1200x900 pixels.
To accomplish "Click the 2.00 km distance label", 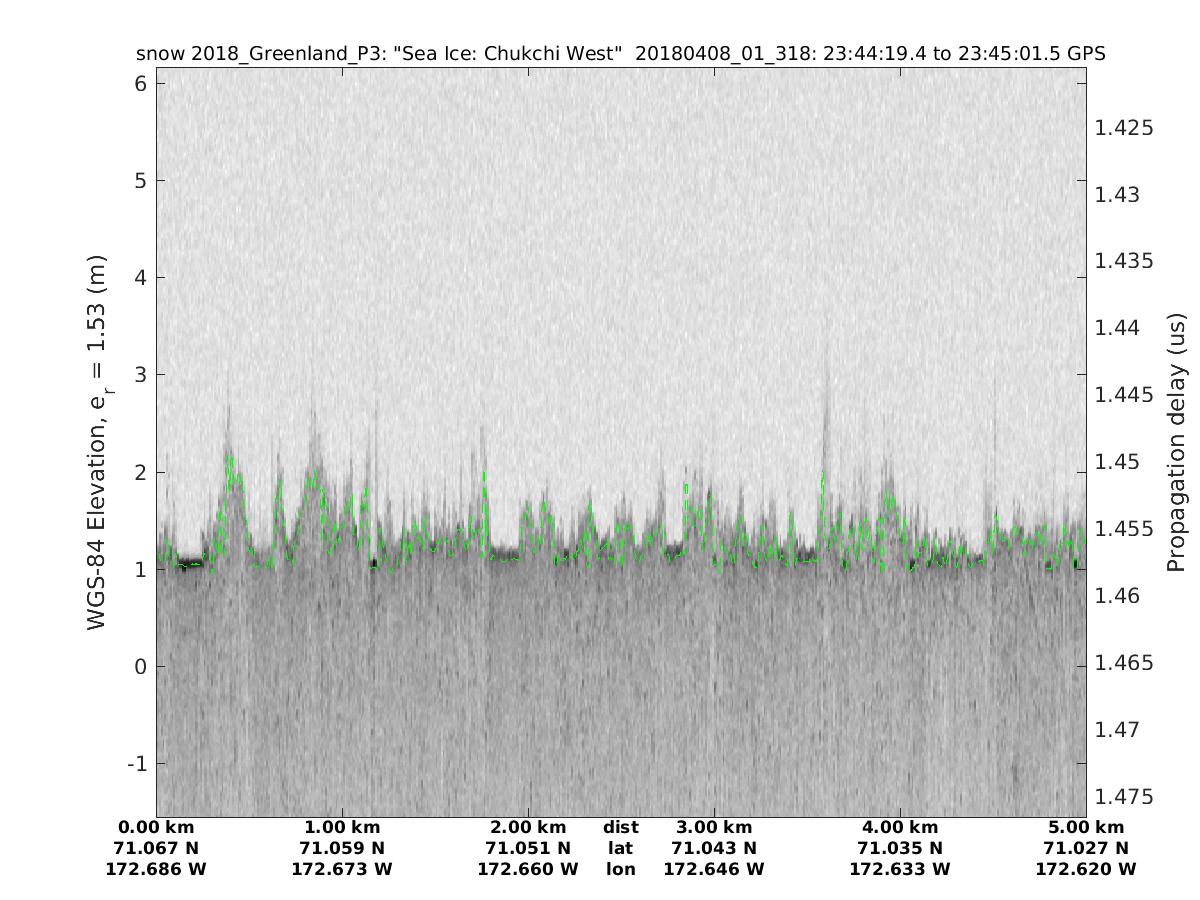I will (528, 827).
